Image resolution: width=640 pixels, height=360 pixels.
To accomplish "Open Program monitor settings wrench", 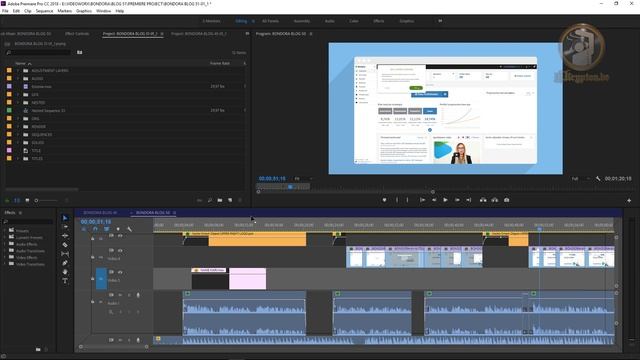I will (598, 179).
